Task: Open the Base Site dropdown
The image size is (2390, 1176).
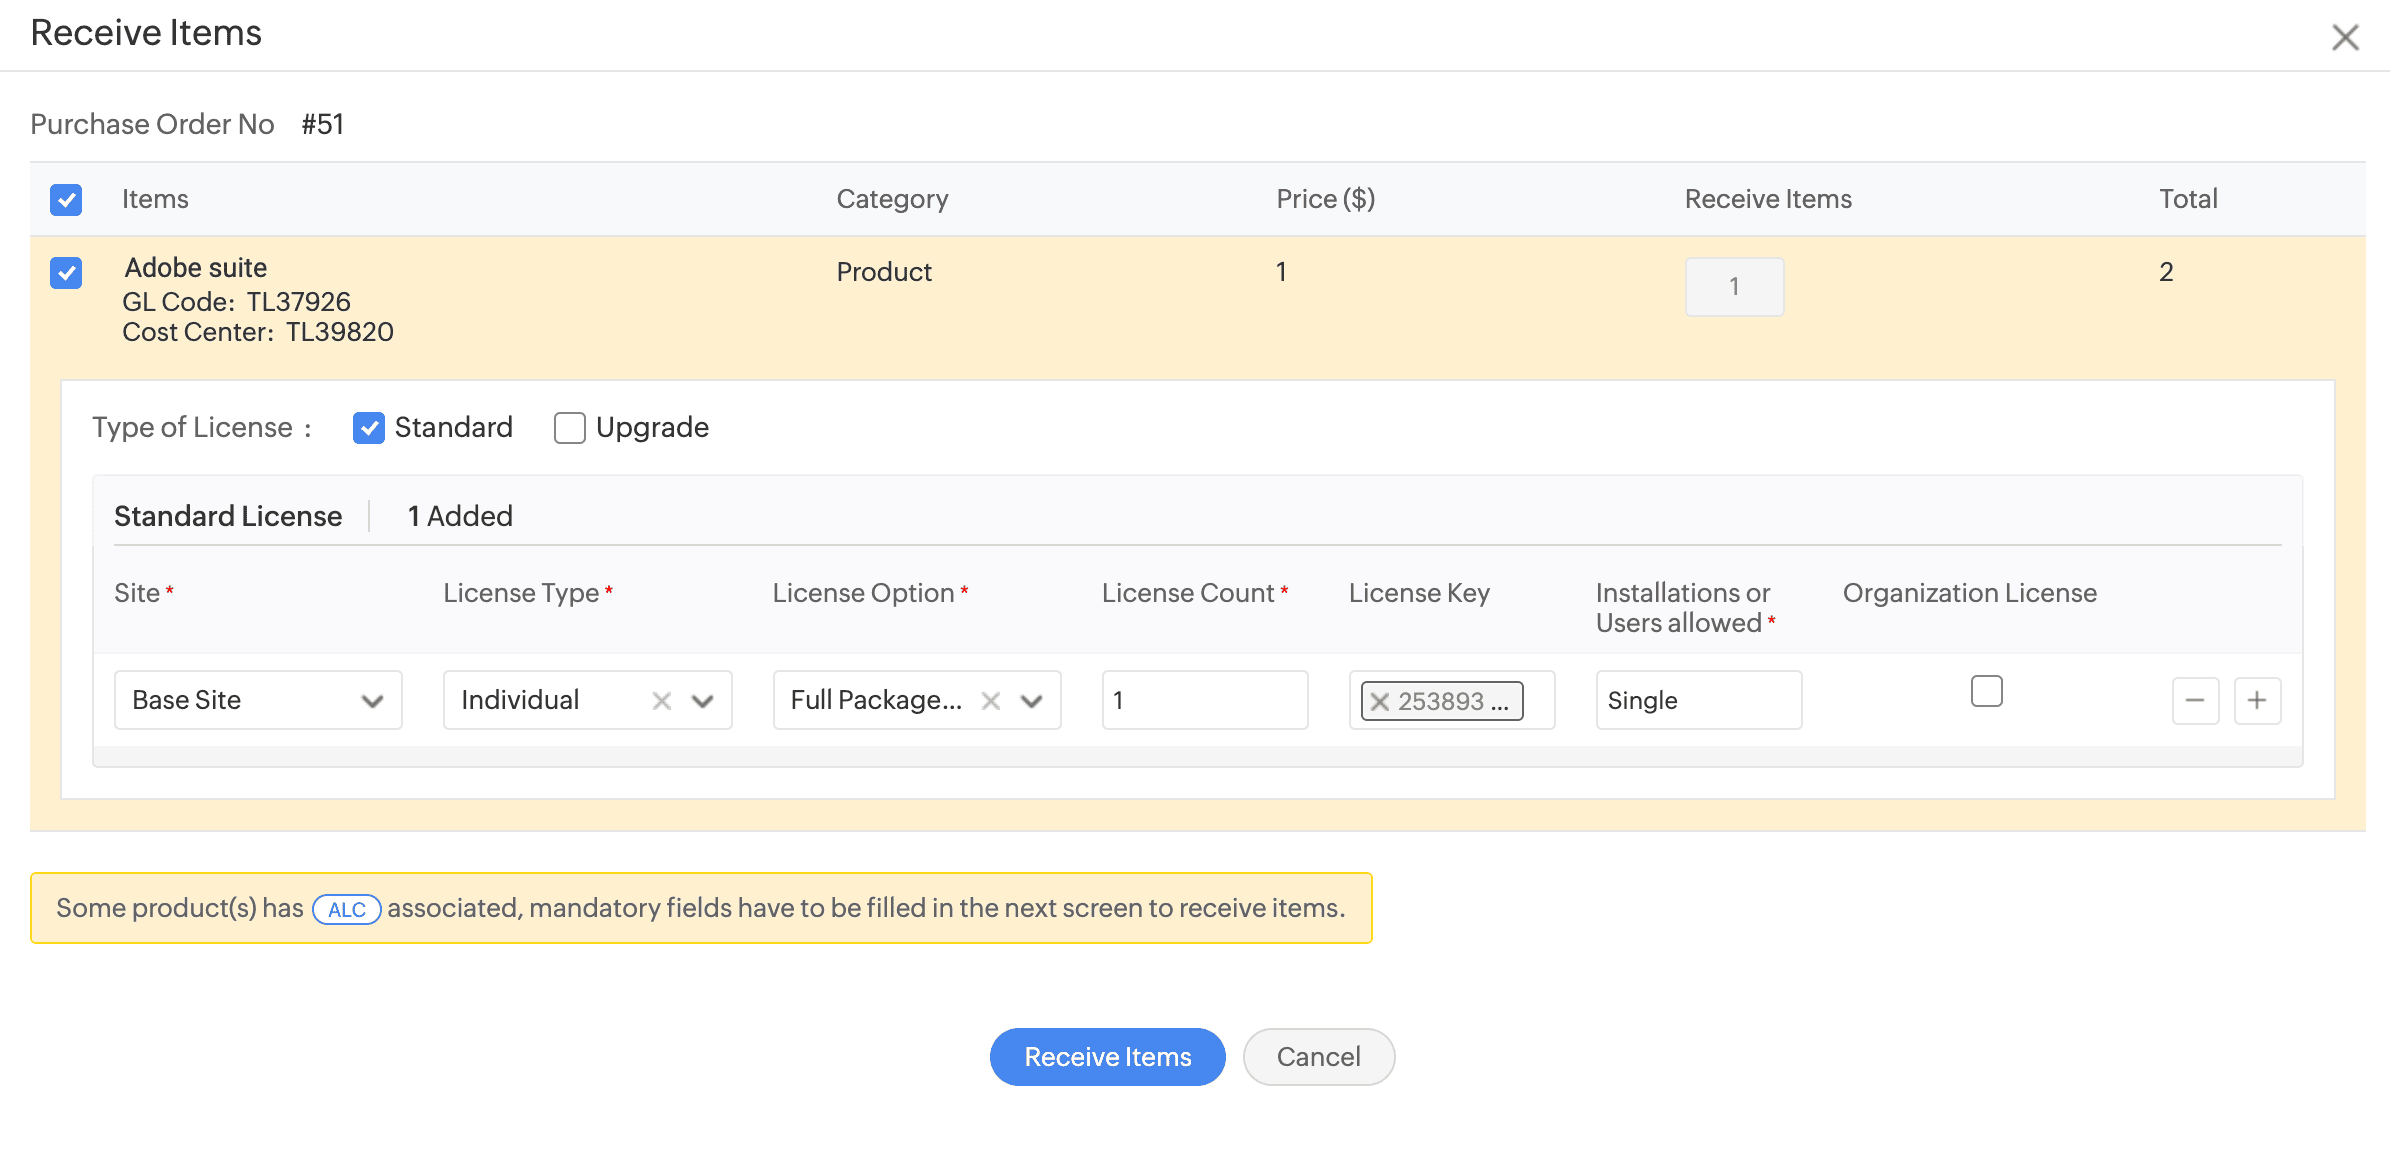Action: coord(258,700)
